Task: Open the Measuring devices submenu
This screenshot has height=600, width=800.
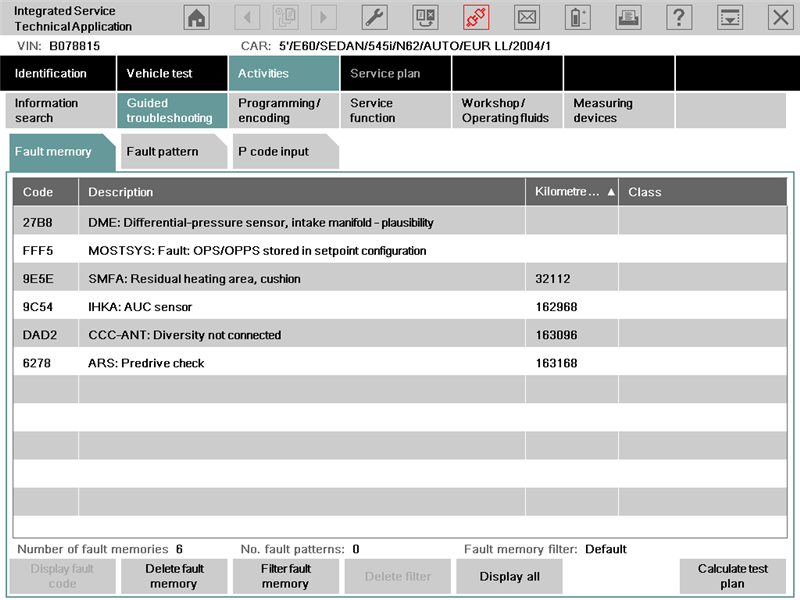Action: point(619,110)
